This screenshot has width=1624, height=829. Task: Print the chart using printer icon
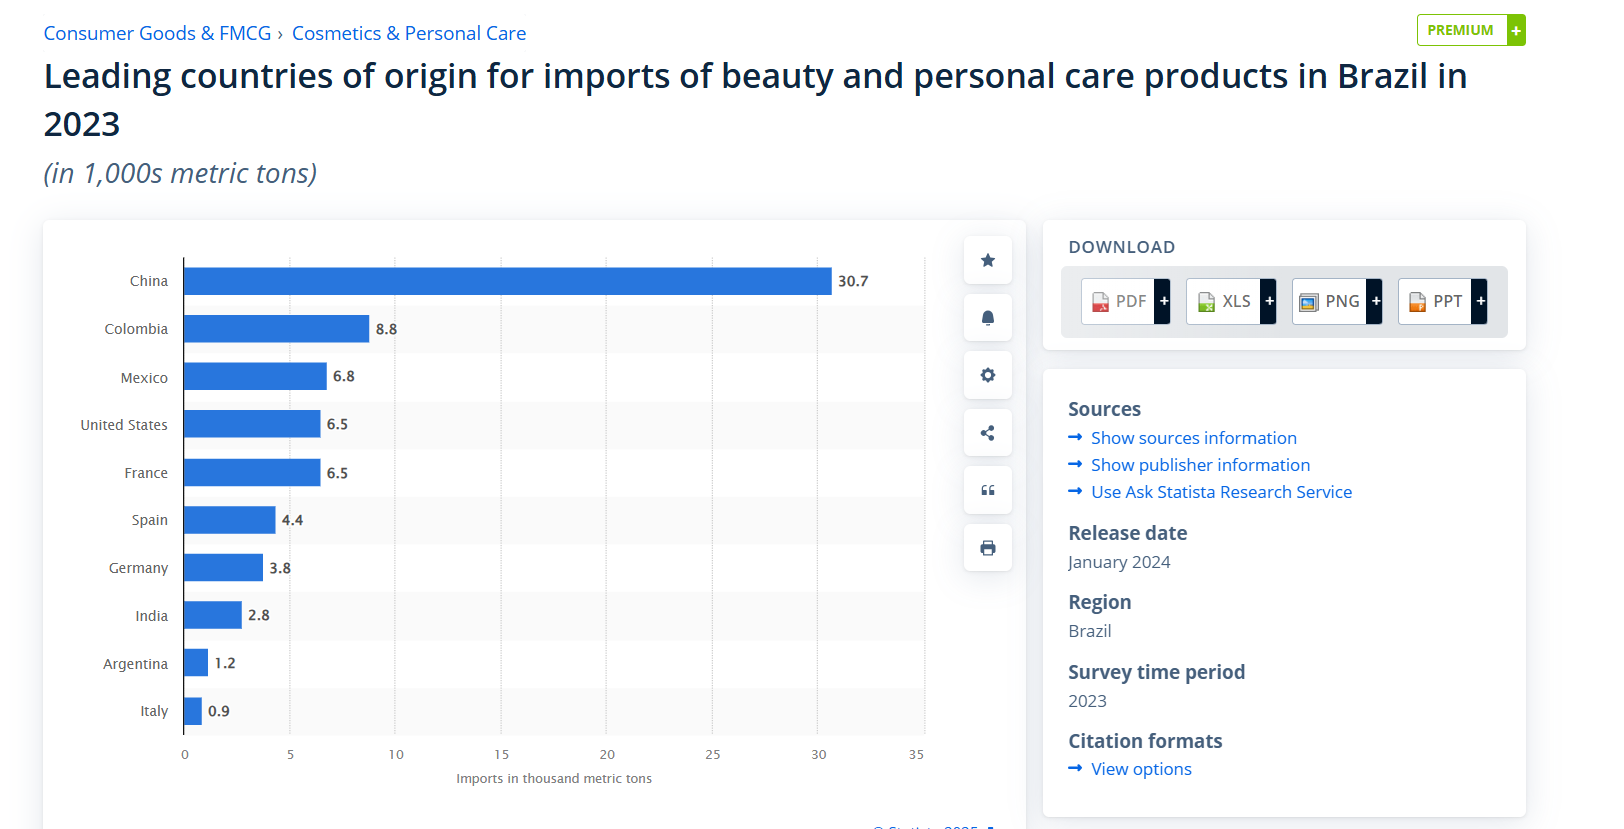987,548
